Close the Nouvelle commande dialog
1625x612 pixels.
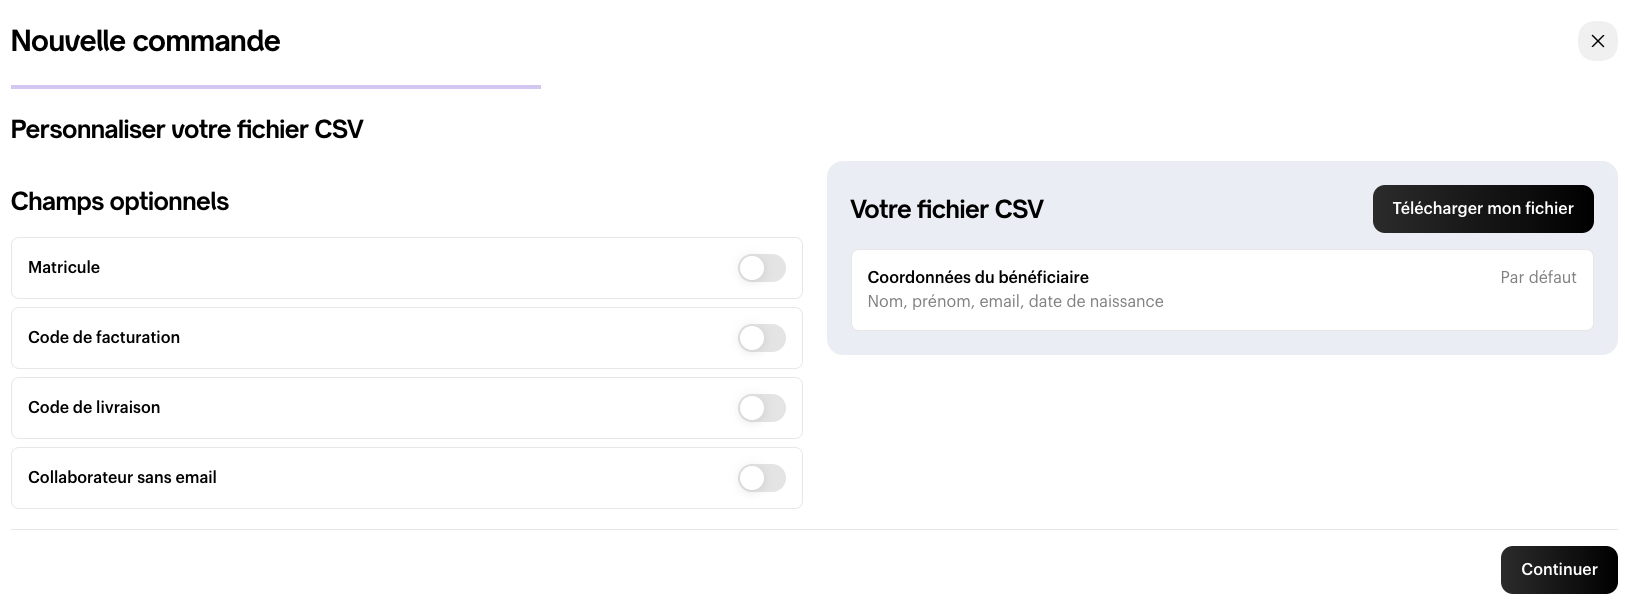1597,41
